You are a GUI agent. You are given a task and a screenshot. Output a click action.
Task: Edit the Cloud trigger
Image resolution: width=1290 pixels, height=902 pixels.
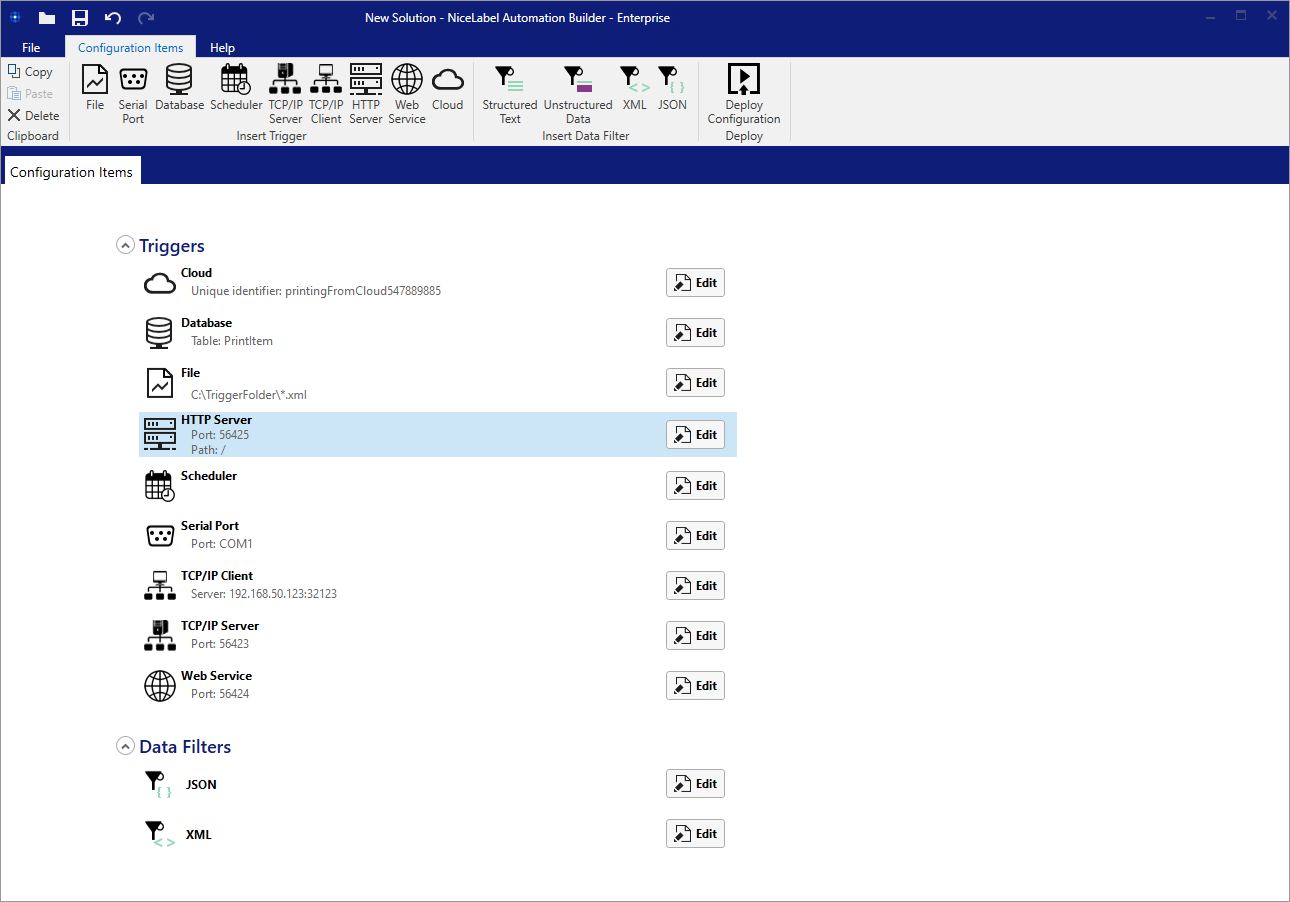[695, 283]
